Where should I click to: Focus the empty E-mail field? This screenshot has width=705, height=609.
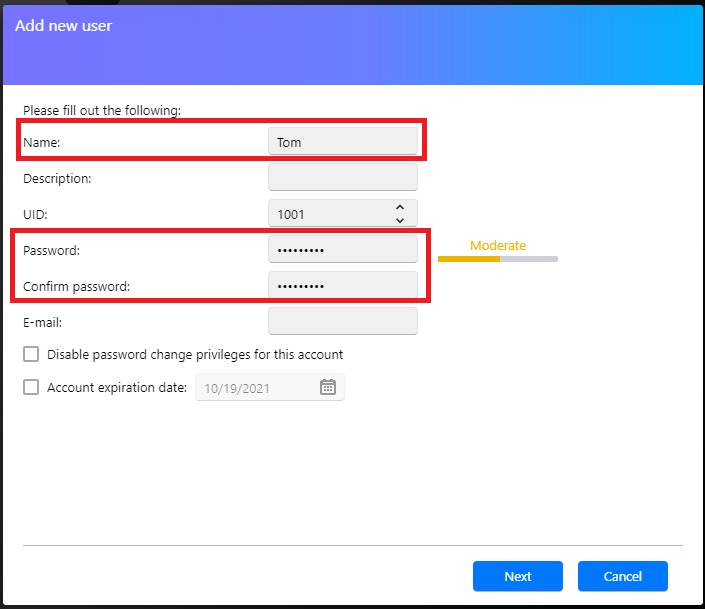342,322
